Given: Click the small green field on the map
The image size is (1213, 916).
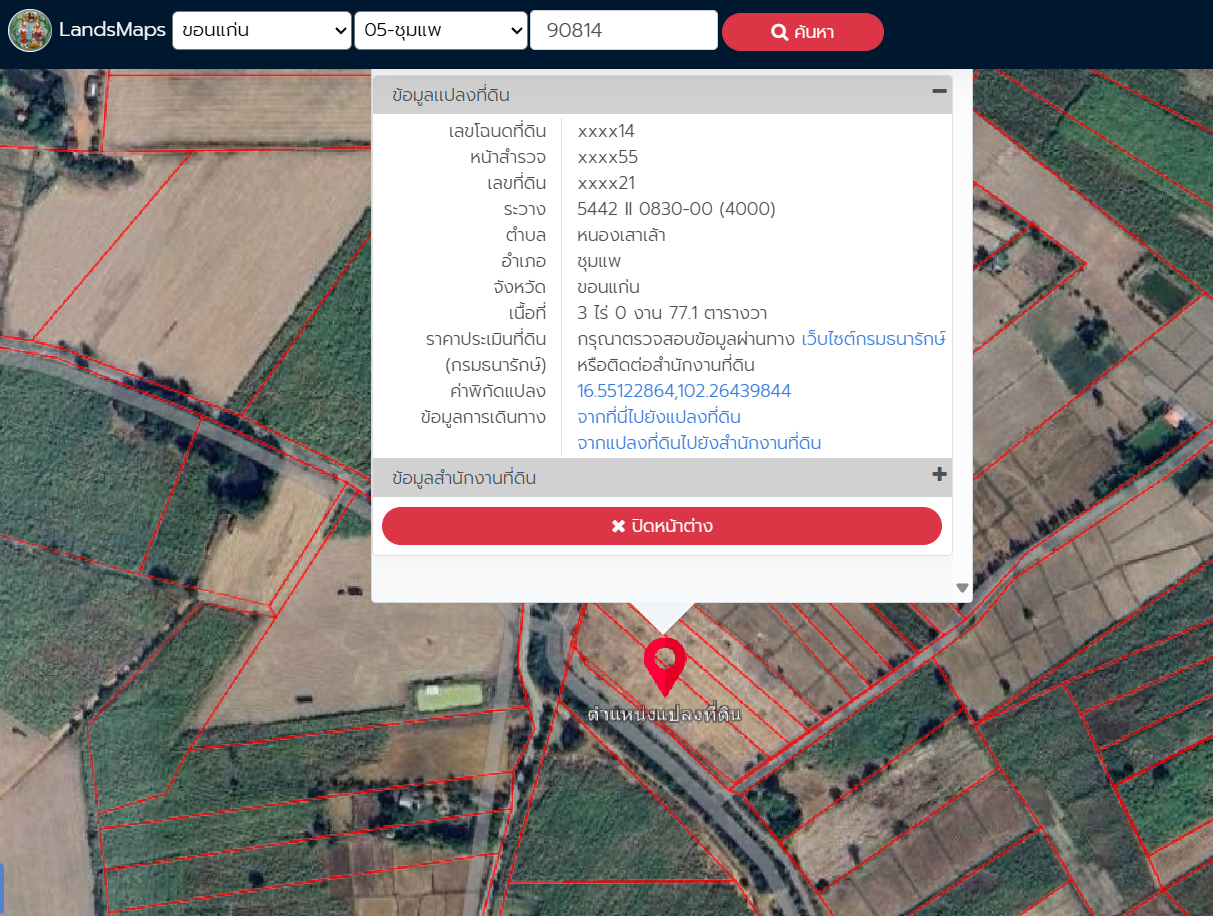Looking at the screenshot, I should [x=449, y=695].
